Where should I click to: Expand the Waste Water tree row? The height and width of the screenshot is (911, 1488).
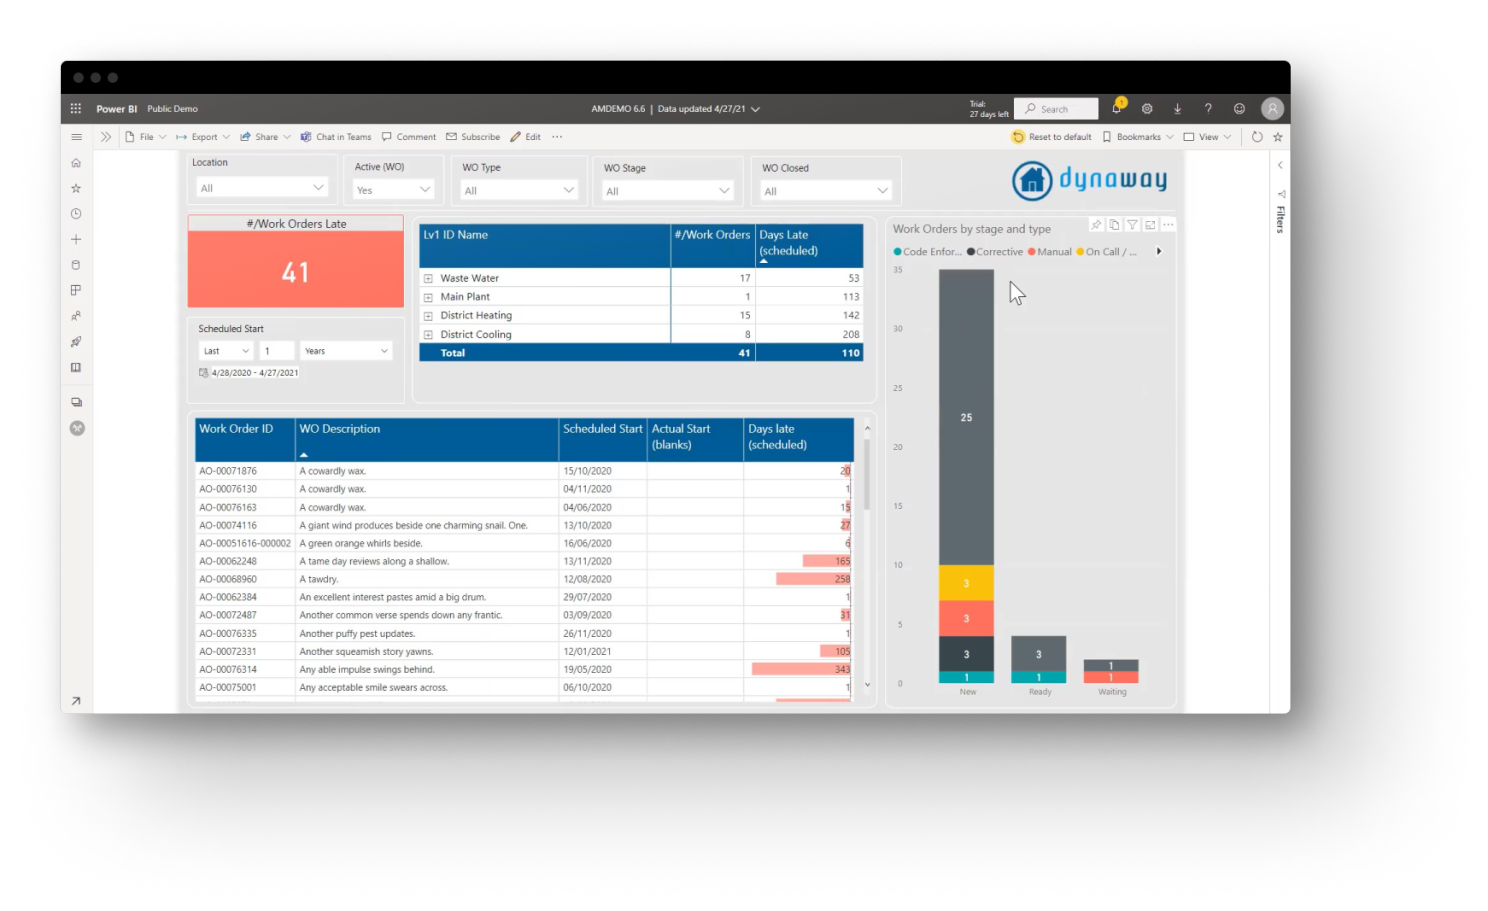(x=429, y=277)
